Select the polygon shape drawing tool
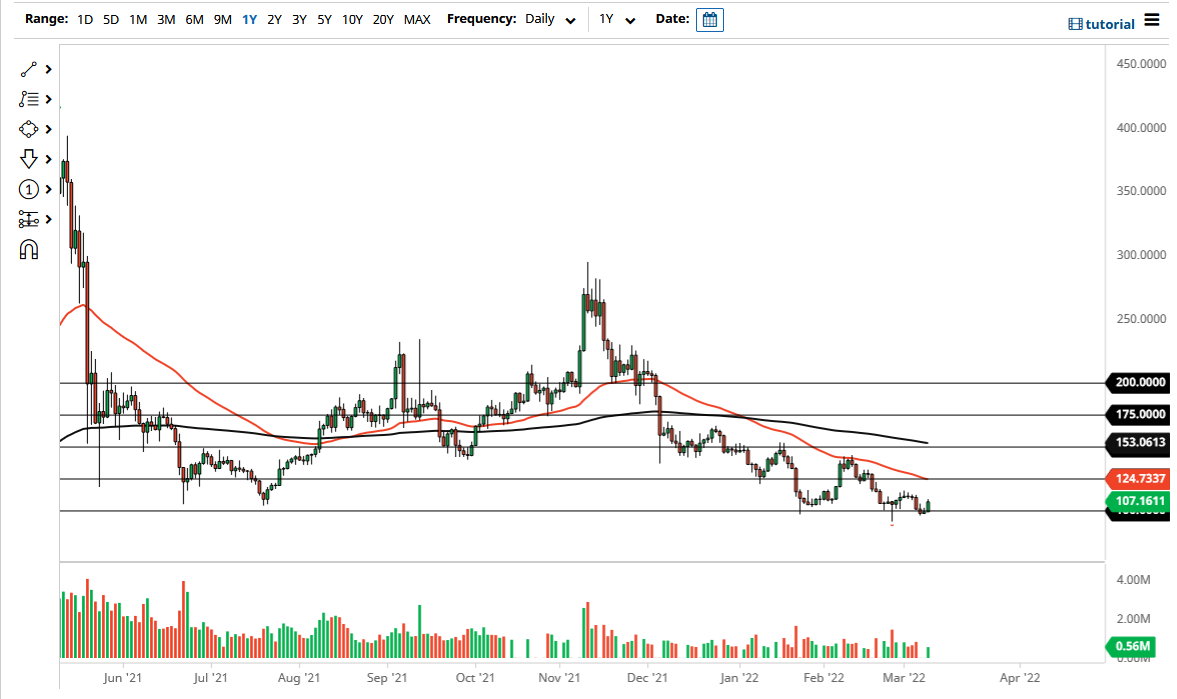This screenshot has height=699, width=1177. (29, 129)
